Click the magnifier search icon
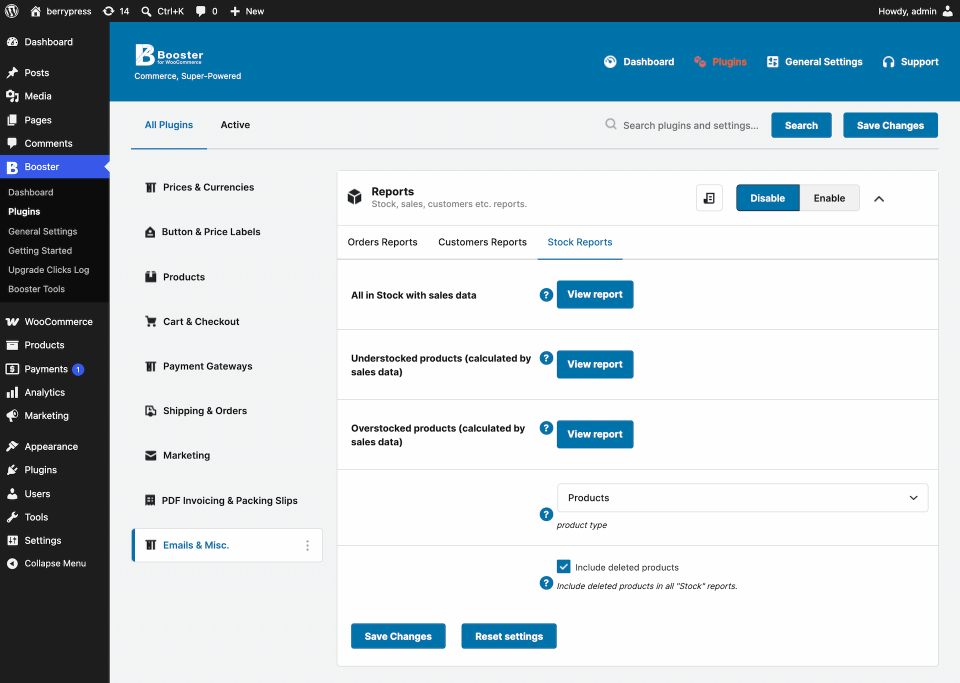 610,124
